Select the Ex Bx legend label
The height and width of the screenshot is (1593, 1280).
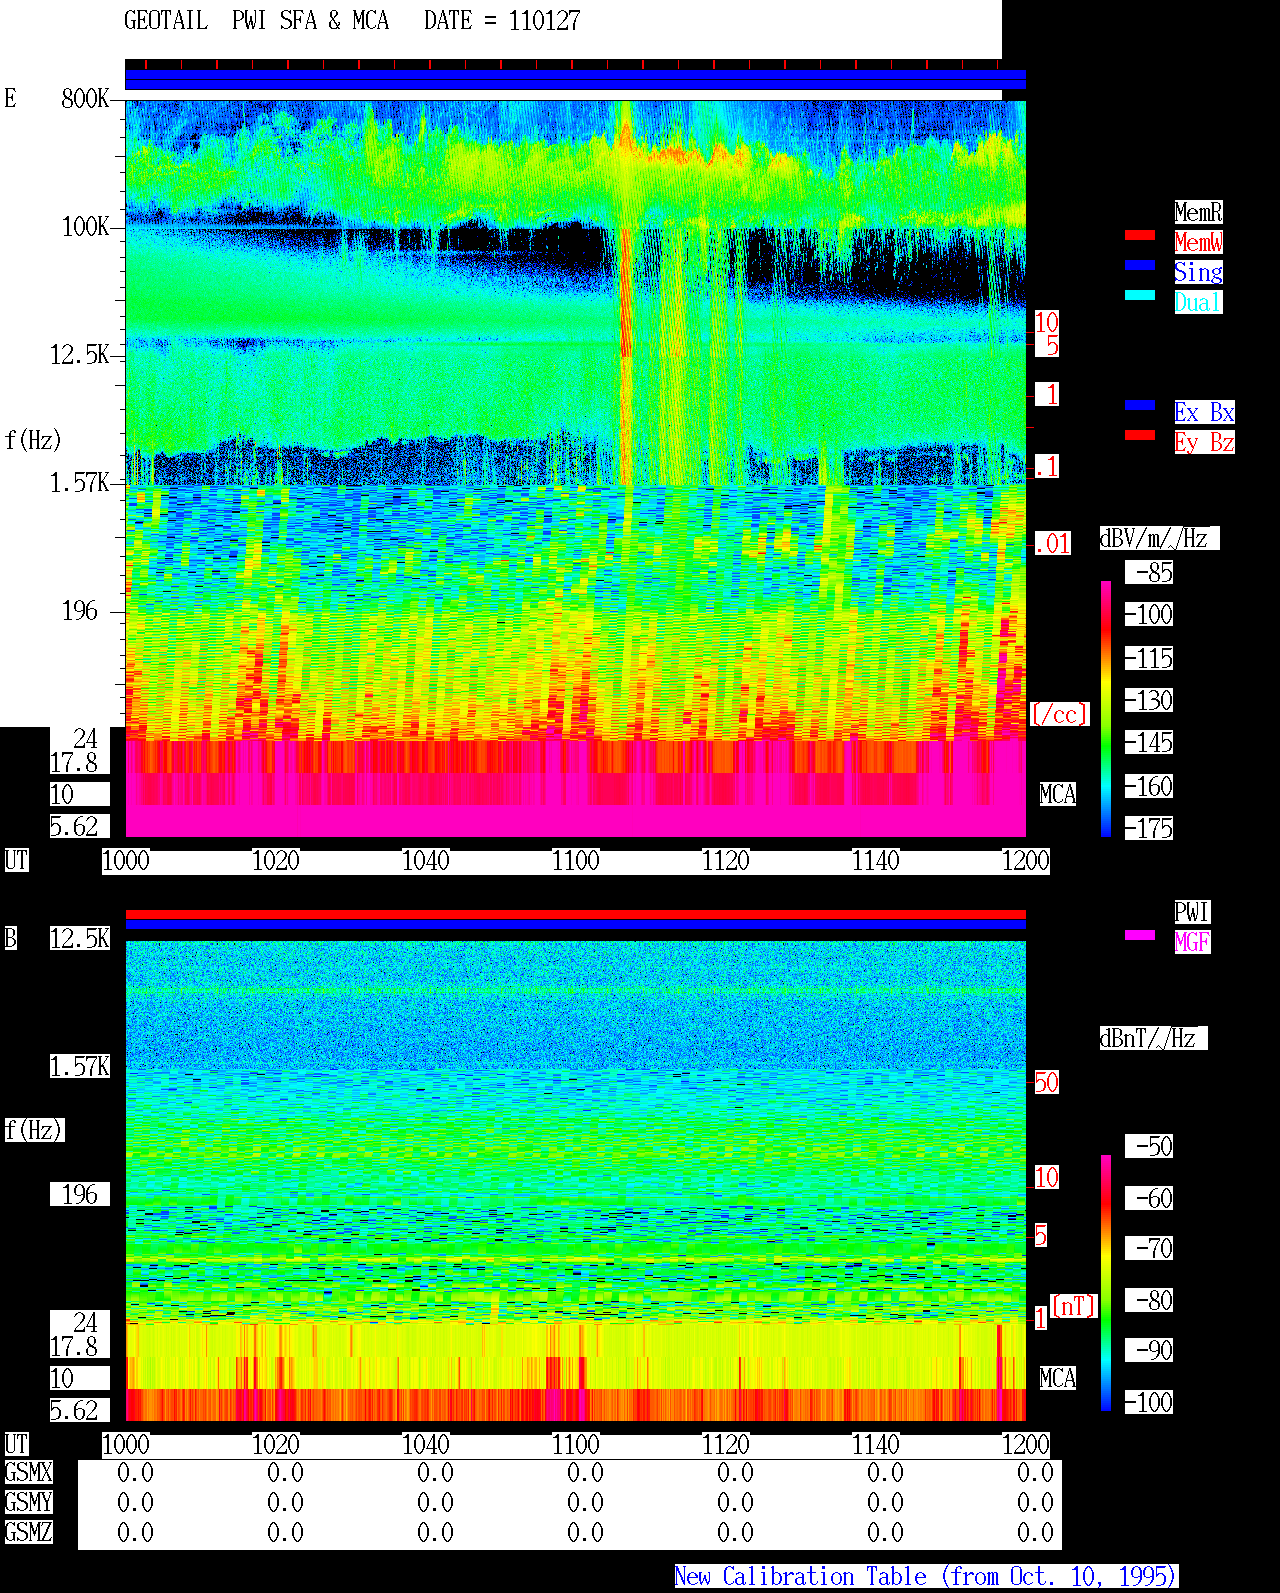[1204, 412]
